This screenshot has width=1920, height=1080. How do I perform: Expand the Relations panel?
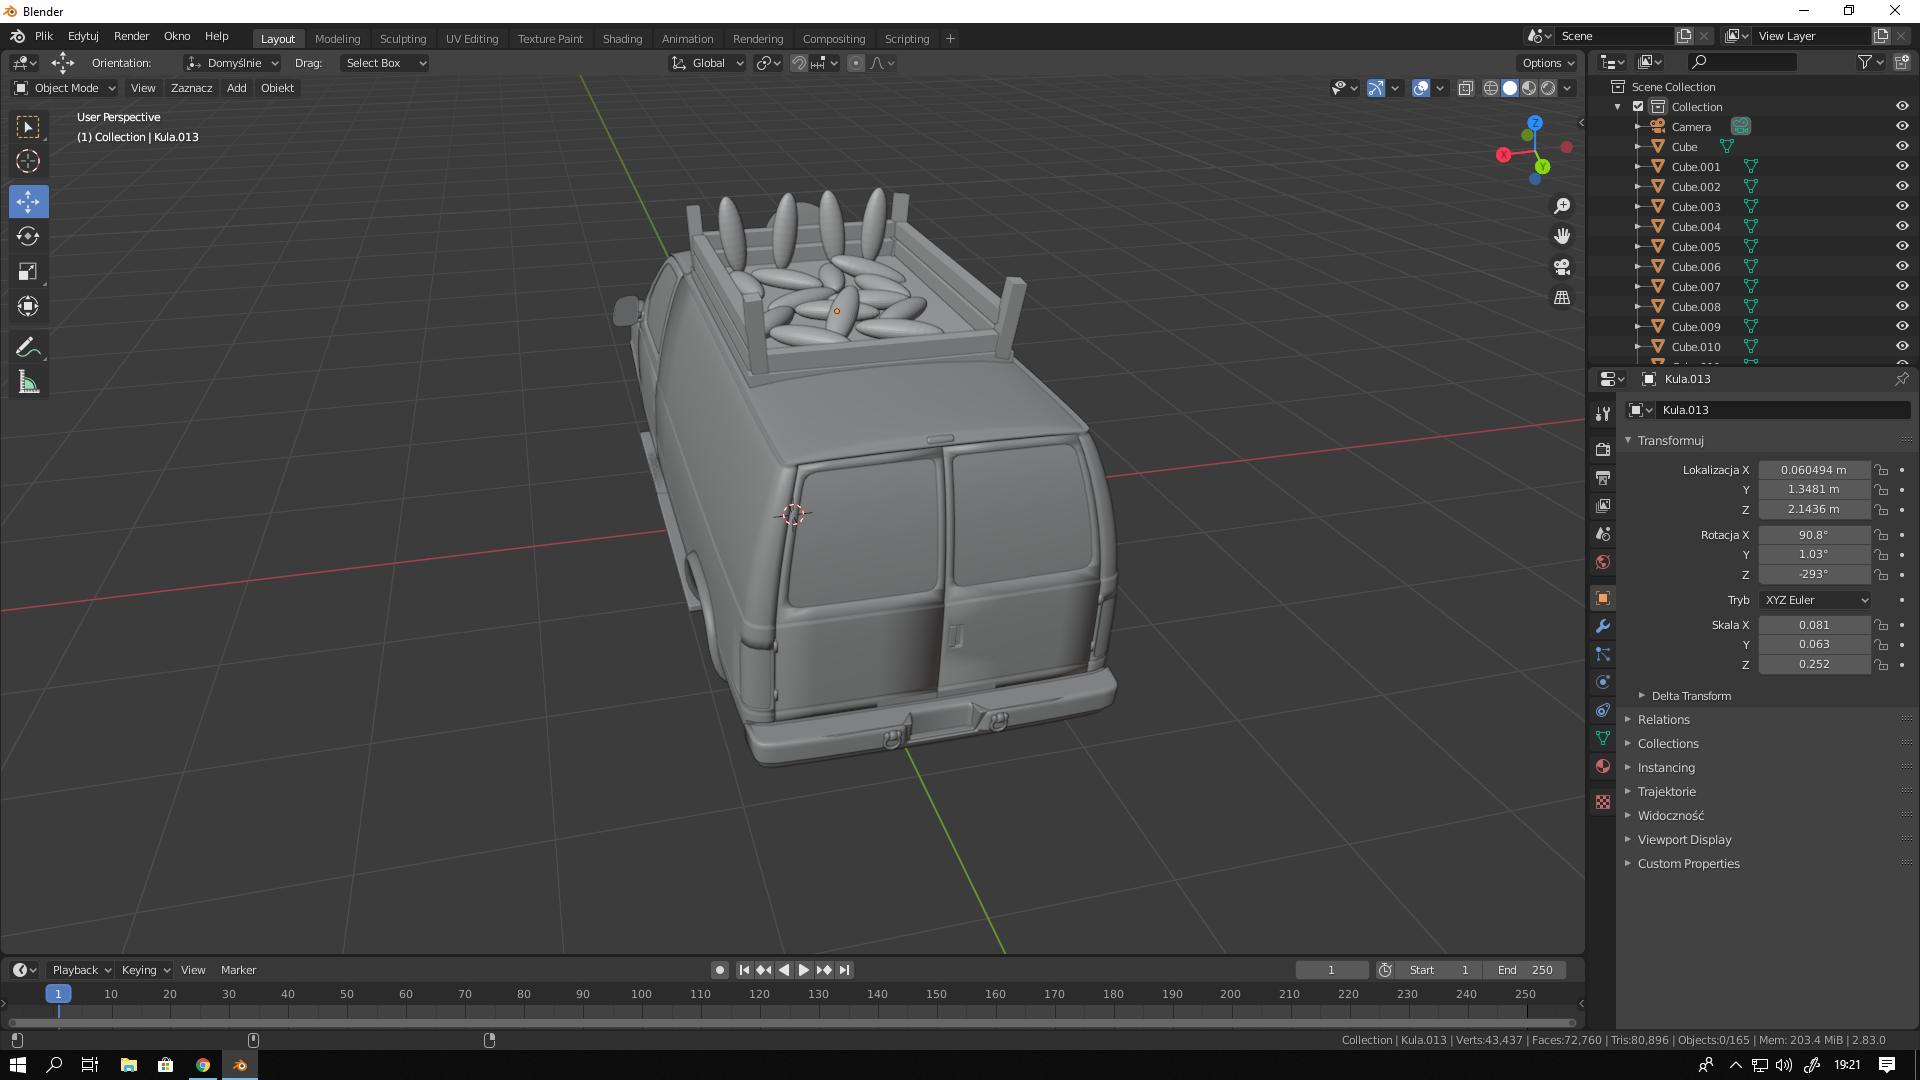tap(1663, 720)
